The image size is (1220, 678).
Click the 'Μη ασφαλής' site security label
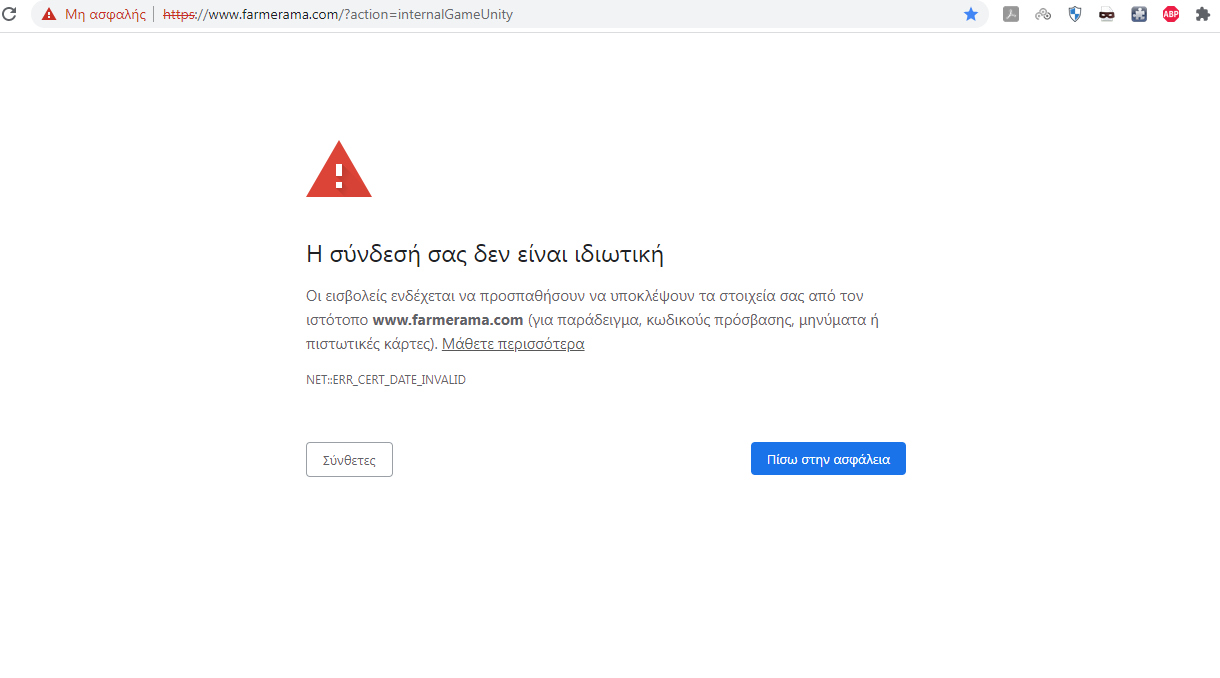(x=105, y=15)
